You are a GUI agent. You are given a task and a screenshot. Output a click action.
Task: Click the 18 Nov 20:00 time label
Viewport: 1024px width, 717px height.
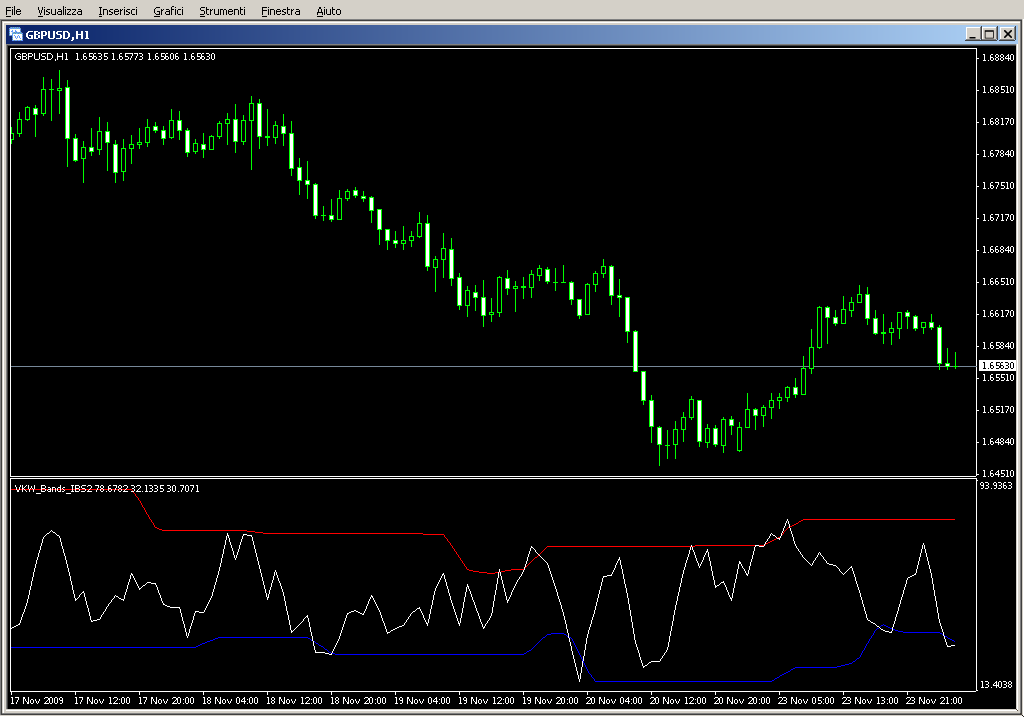tap(358, 701)
